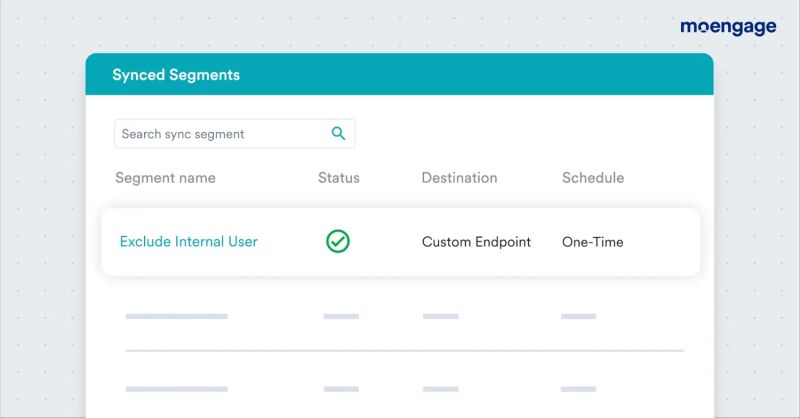Sort by the Status column header
The image size is (800, 418).
(339, 178)
